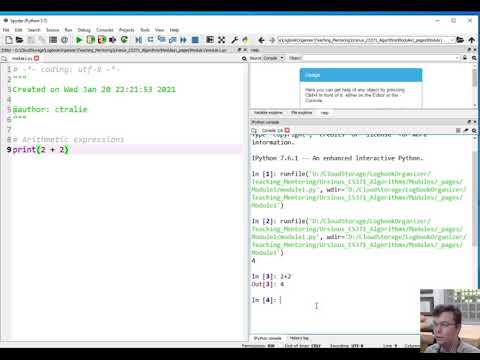The image size is (480, 360).
Task: Open the PYTHONPATH manager icon
Action: click(246, 40)
